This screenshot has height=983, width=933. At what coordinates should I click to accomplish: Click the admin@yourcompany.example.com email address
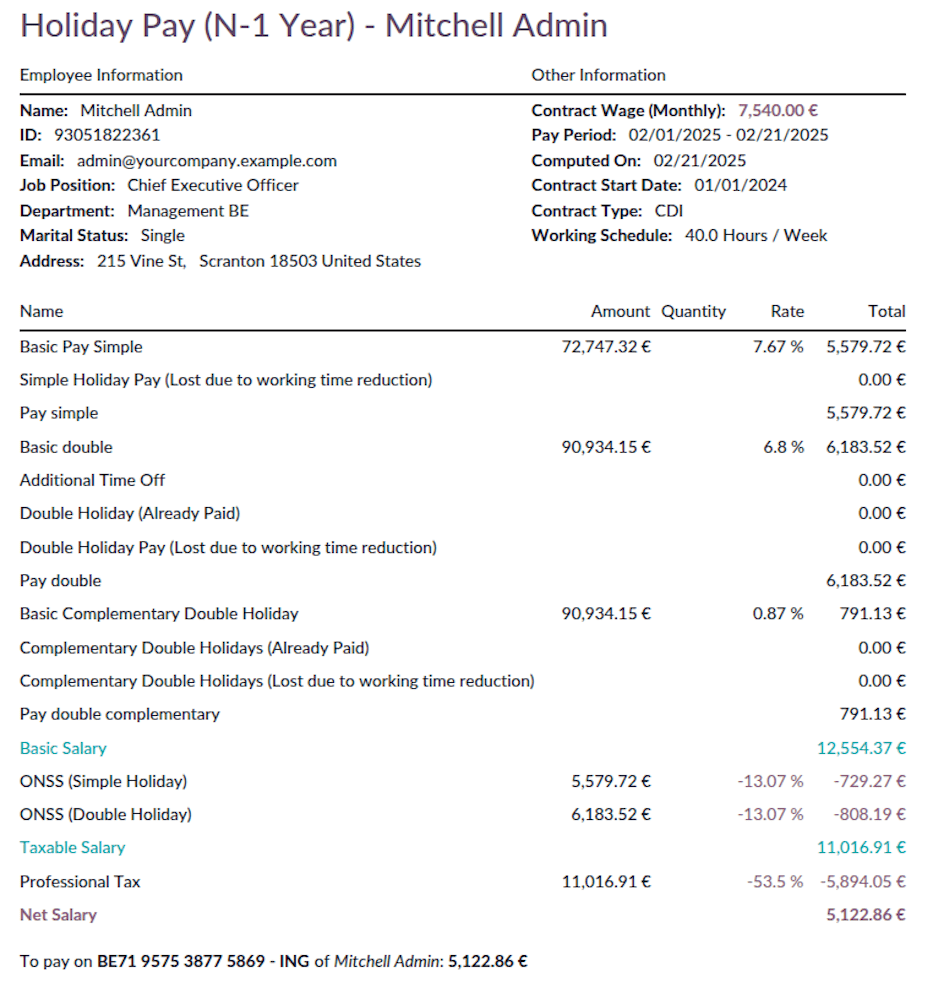206,160
